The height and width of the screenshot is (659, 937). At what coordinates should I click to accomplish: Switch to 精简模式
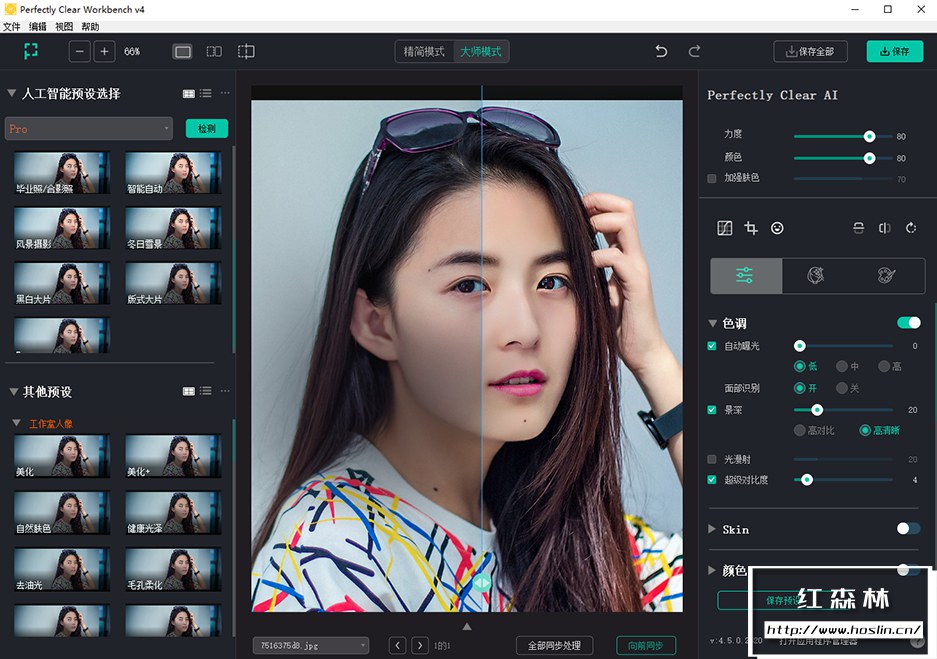[x=424, y=52]
